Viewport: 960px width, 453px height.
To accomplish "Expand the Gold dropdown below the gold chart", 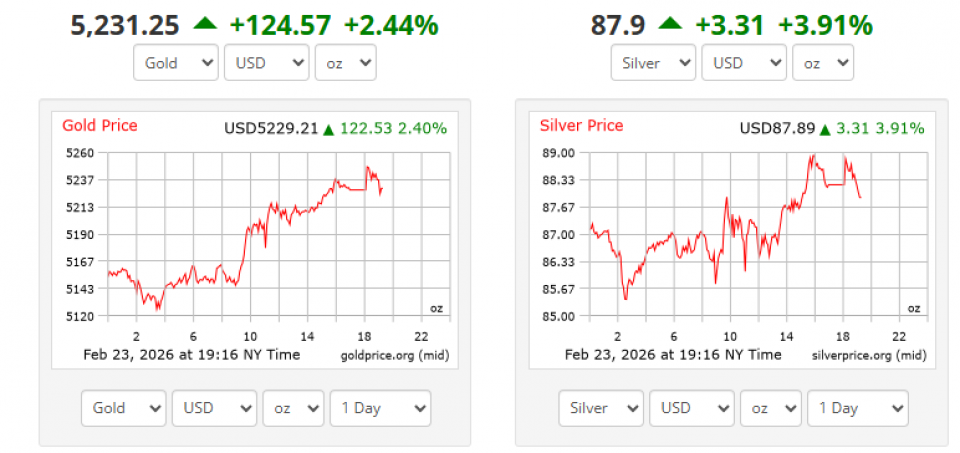I will [124, 408].
